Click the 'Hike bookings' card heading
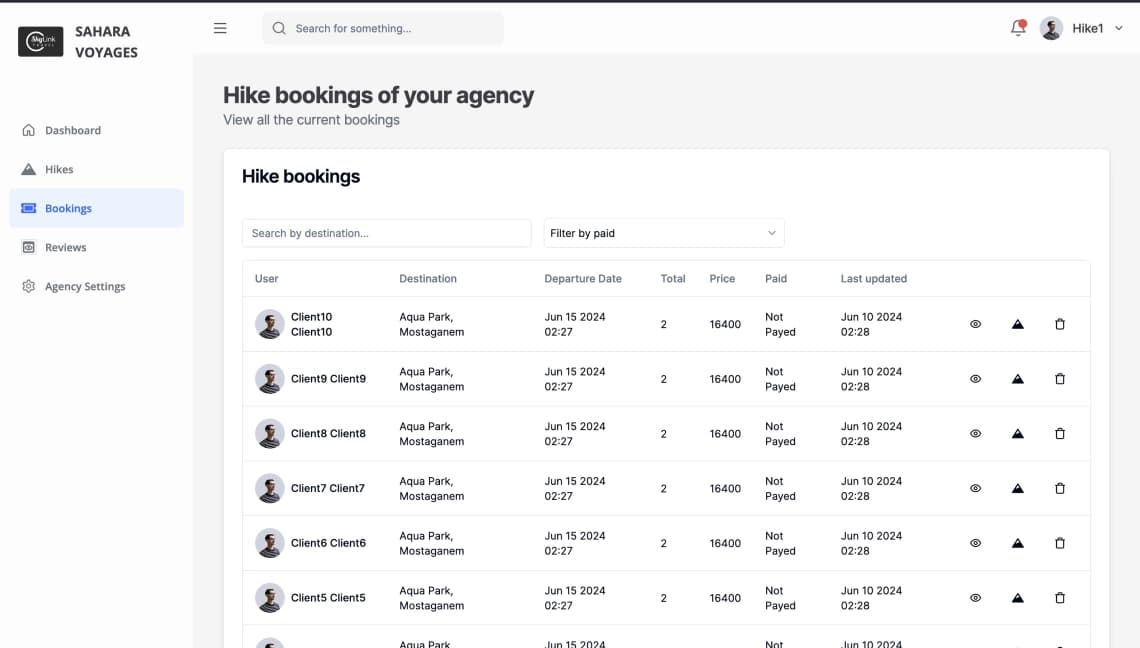This screenshot has height=648, width=1140. click(x=301, y=177)
